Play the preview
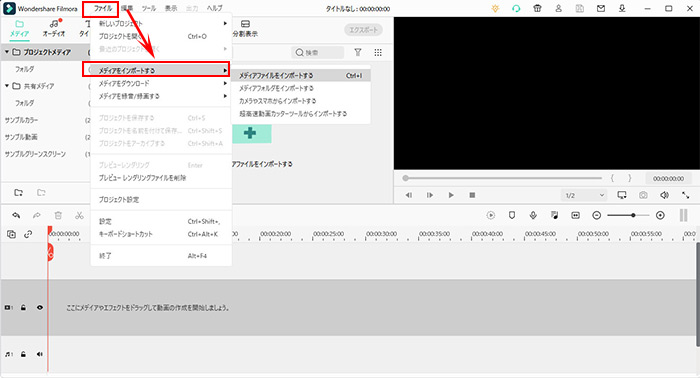This screenshot has height=378, width=700. (451, 195)
